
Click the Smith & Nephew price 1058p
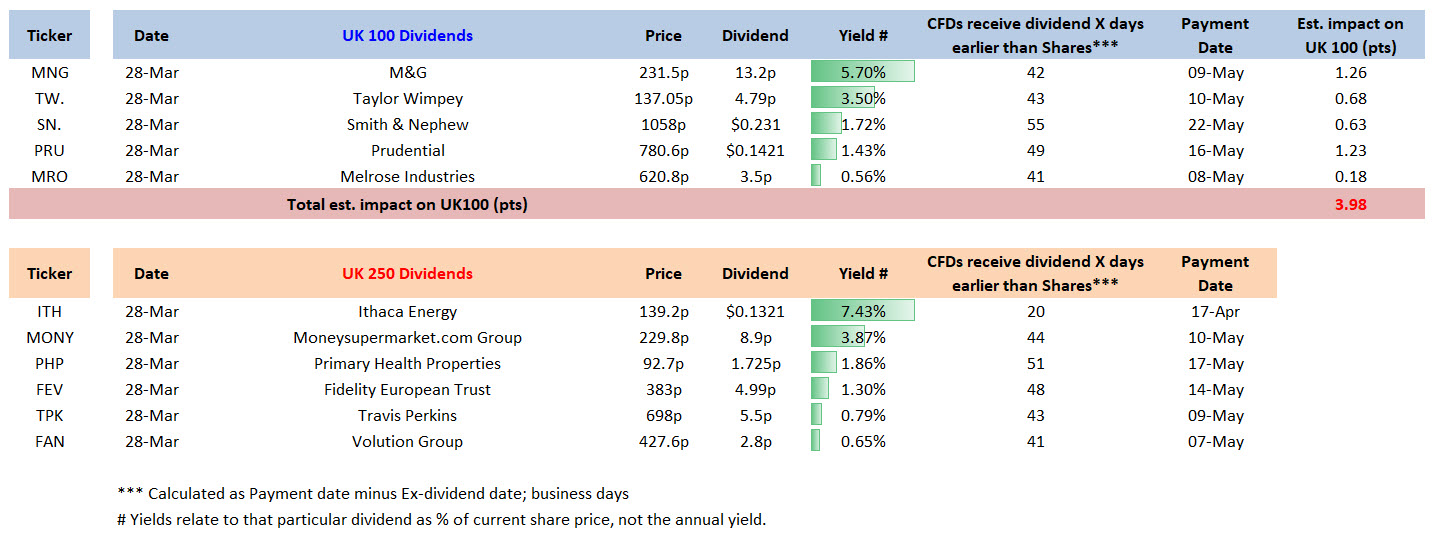point(663,124)
